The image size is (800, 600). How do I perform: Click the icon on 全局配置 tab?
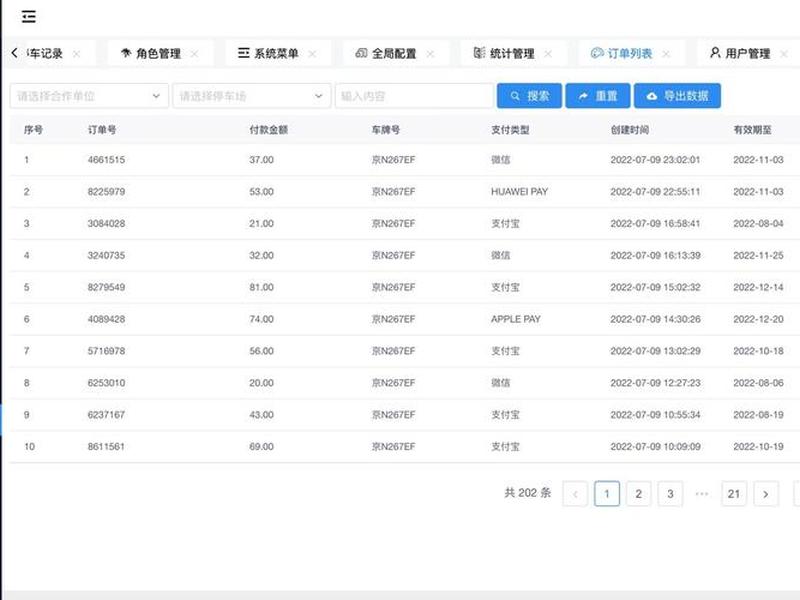tap(361, 53)
